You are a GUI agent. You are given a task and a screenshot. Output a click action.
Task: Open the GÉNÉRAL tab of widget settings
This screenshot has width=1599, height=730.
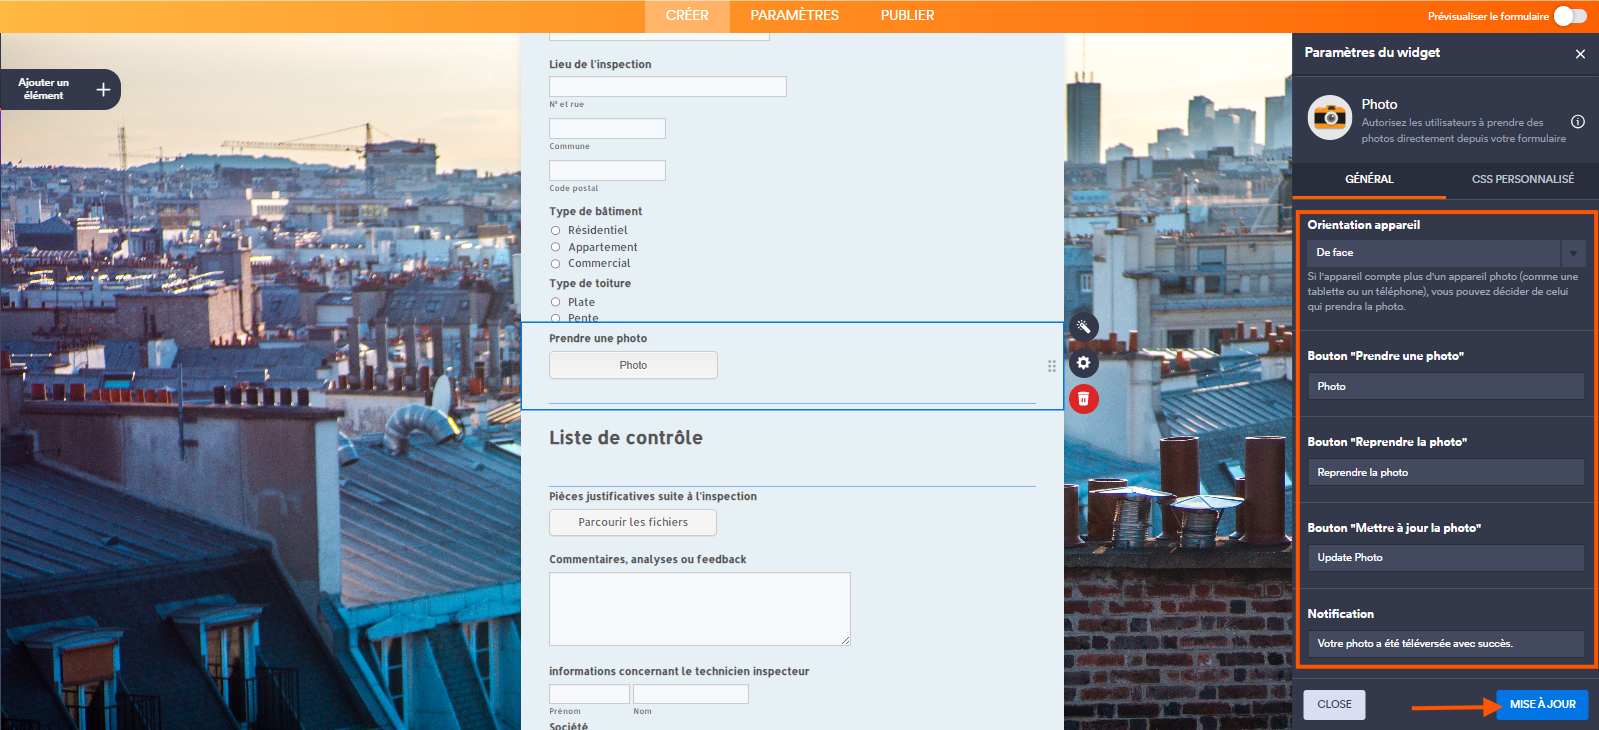tap(1369, 179)
